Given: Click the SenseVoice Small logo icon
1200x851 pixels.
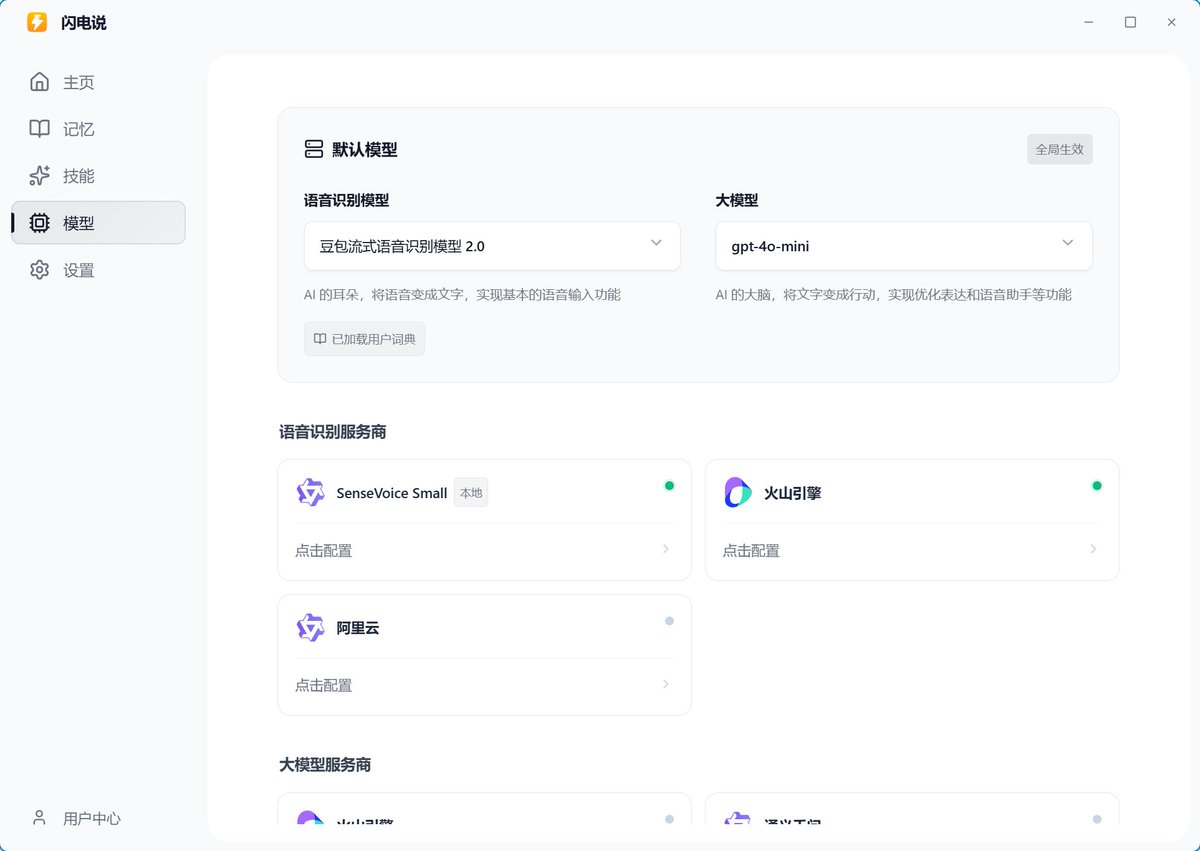Looking at the screenshot, I should pos(311,492).
